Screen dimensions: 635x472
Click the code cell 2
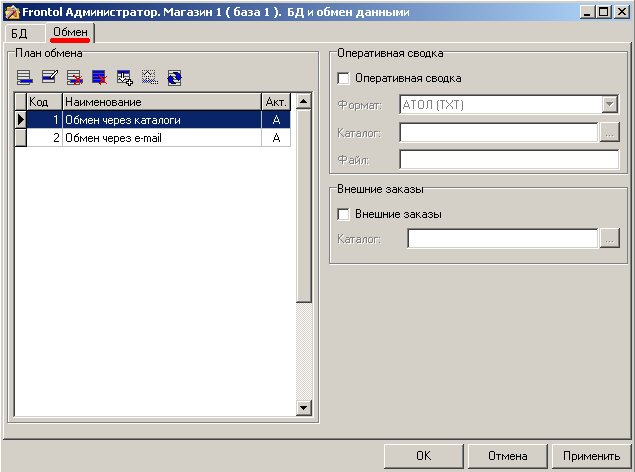tap(45, 138)
